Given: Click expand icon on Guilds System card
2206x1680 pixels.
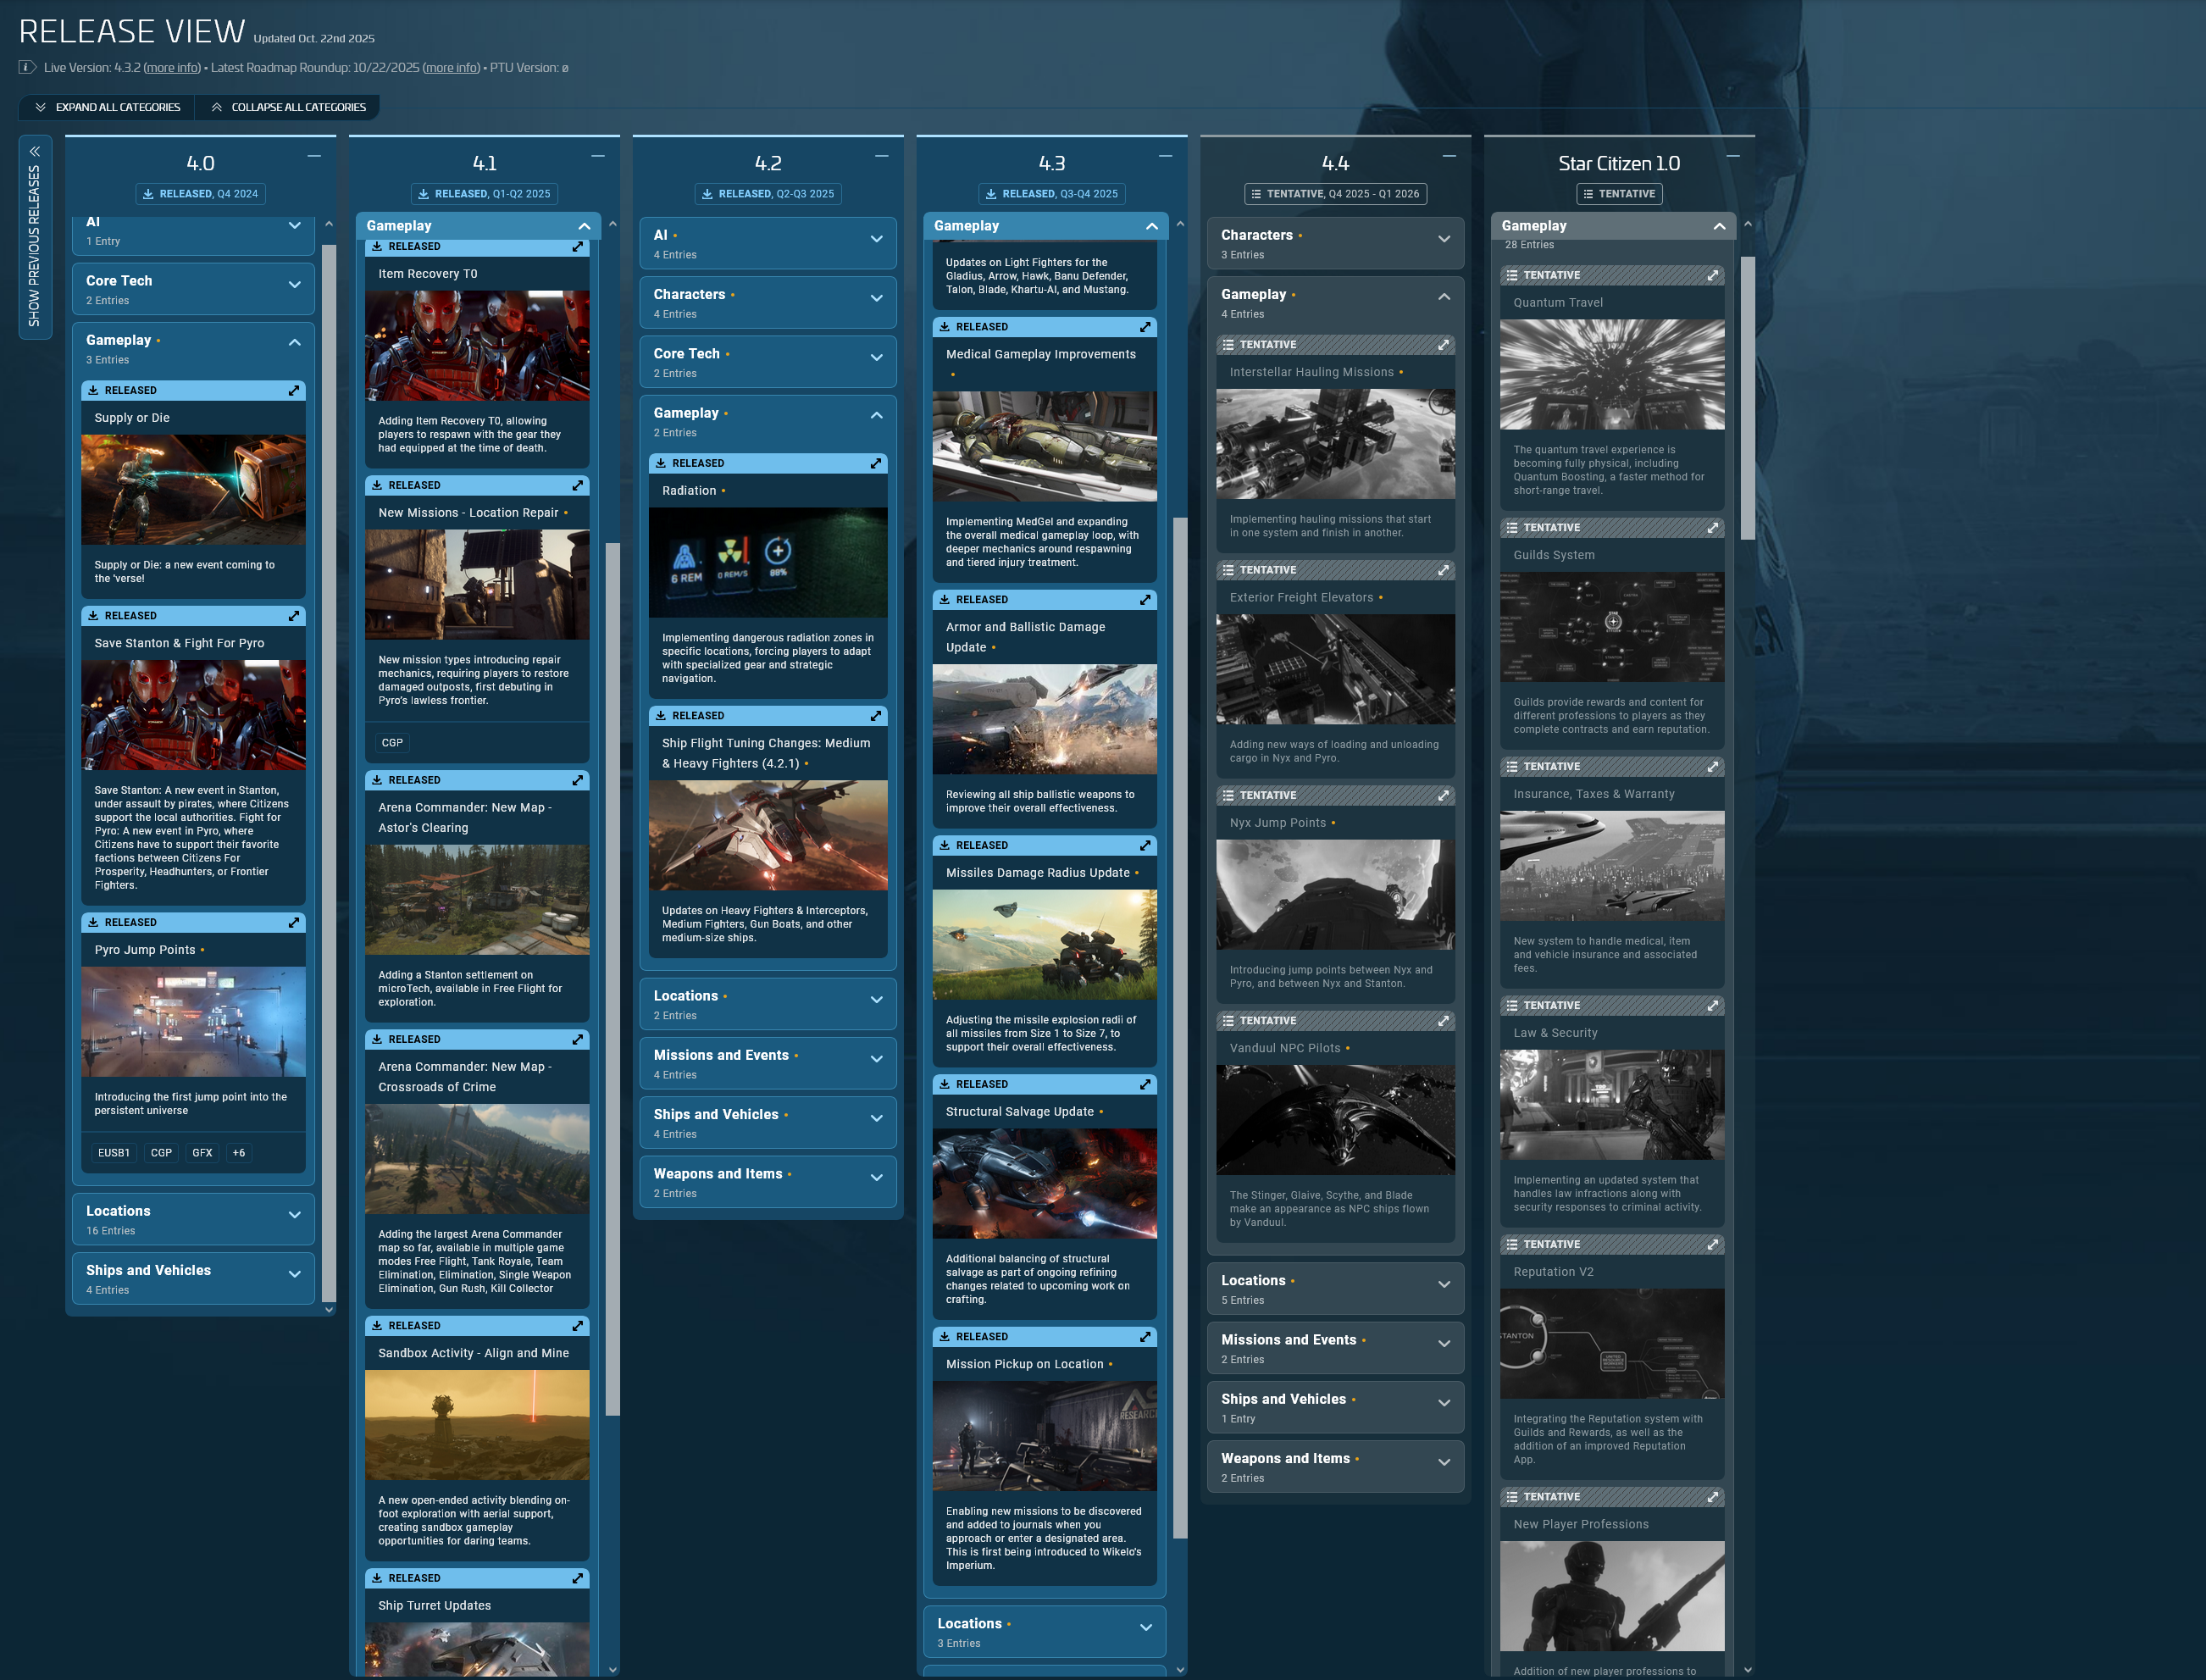Looking at the screenshot, I should click(x=1713, y=528).
